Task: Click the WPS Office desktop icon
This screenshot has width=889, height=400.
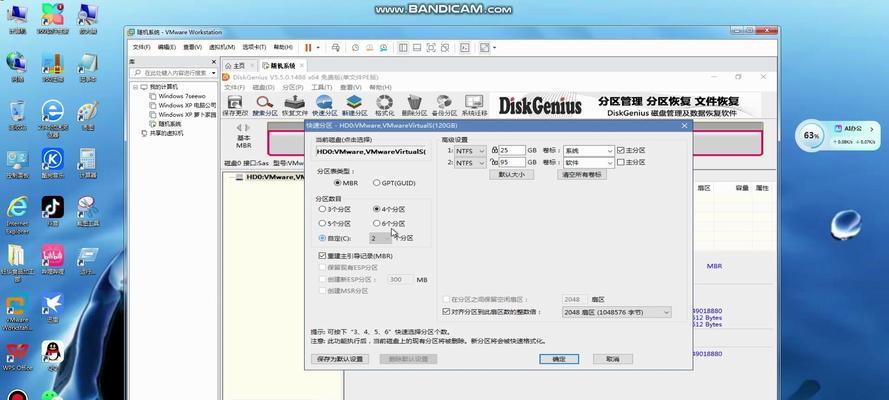Action: (18, 357)
